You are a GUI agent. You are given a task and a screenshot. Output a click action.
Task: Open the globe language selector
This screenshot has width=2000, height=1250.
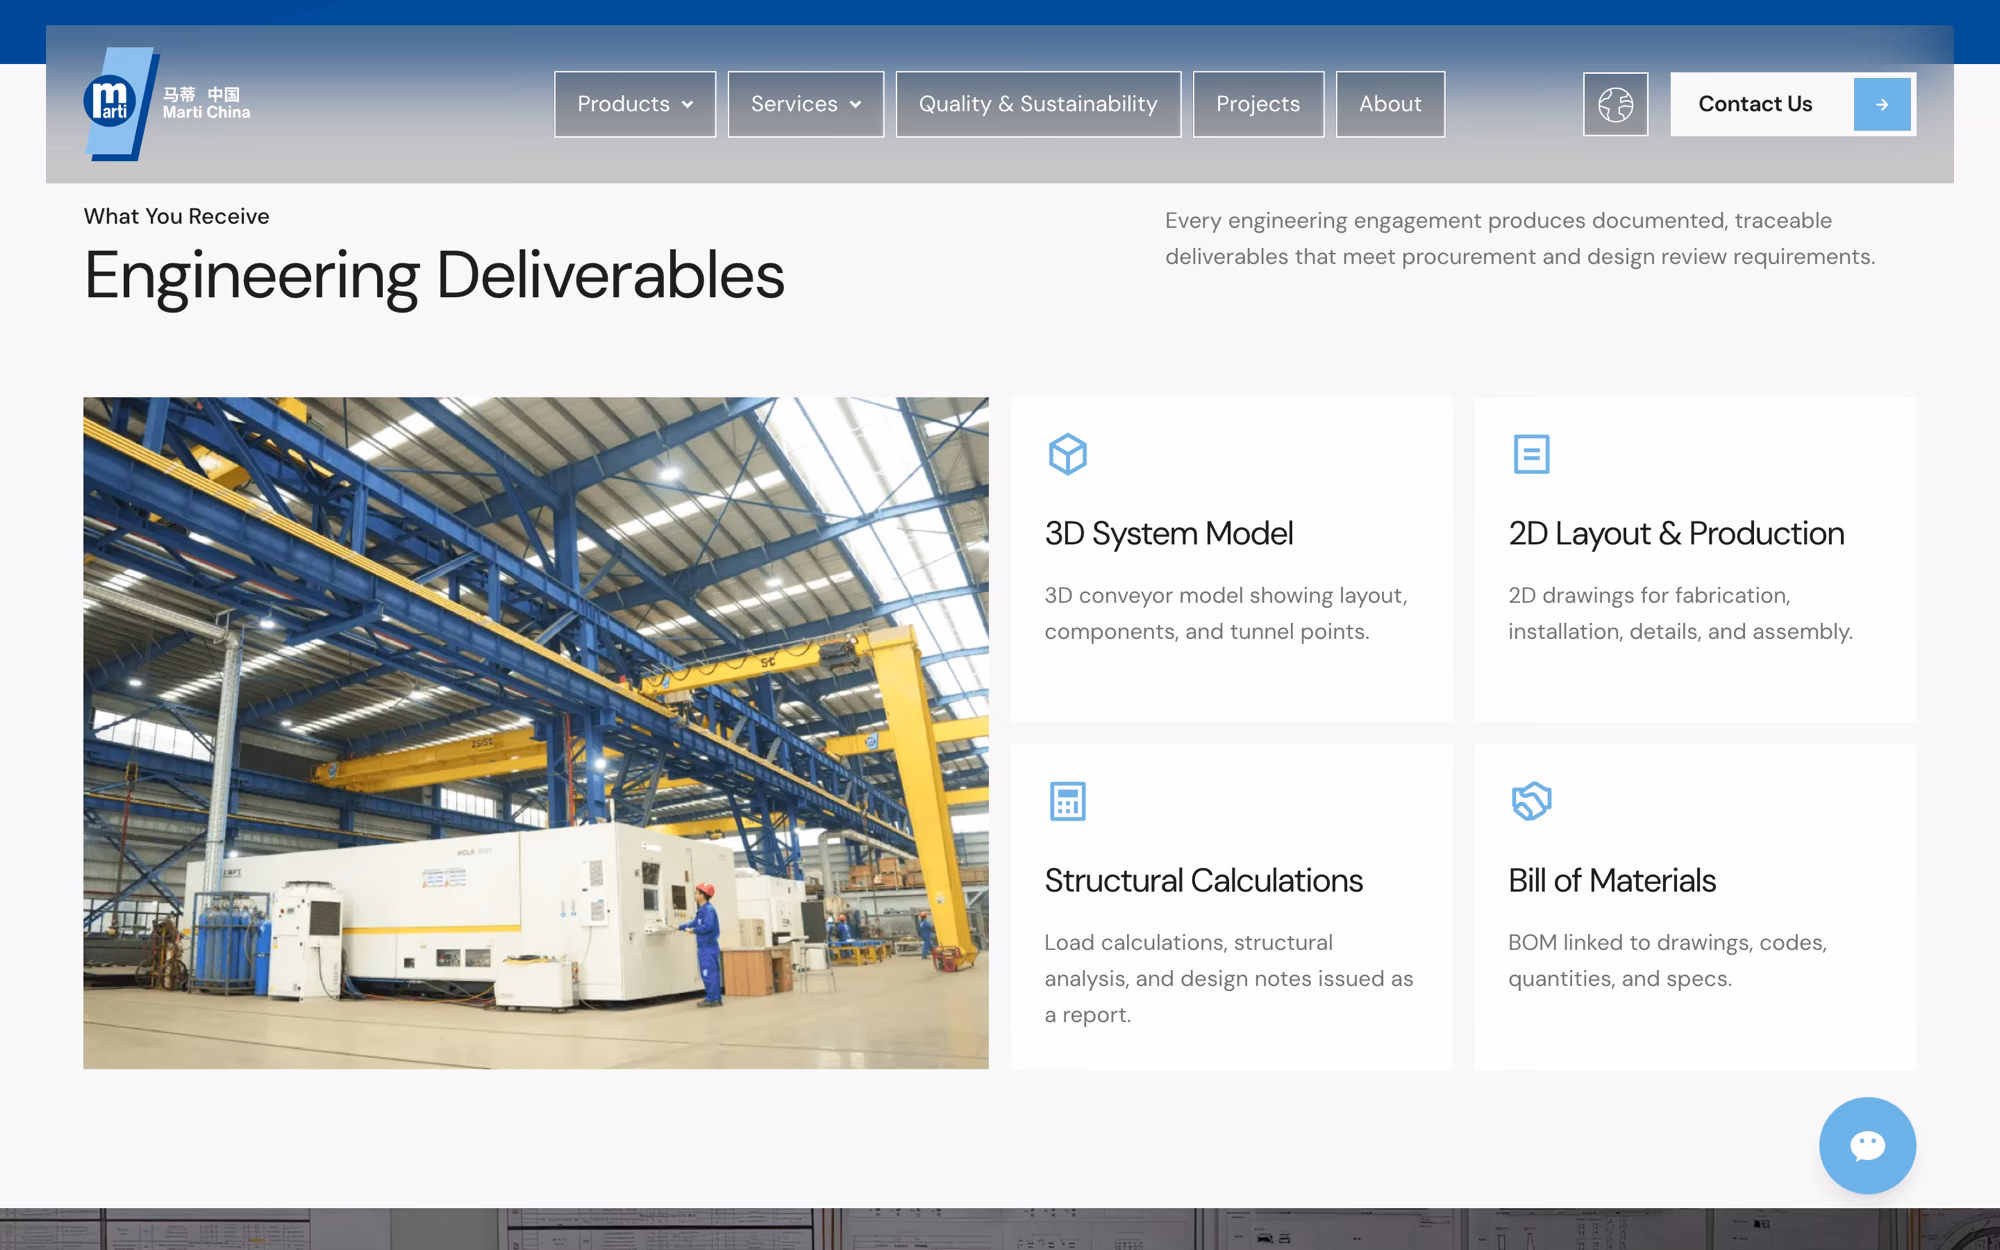pos(1615,104)
